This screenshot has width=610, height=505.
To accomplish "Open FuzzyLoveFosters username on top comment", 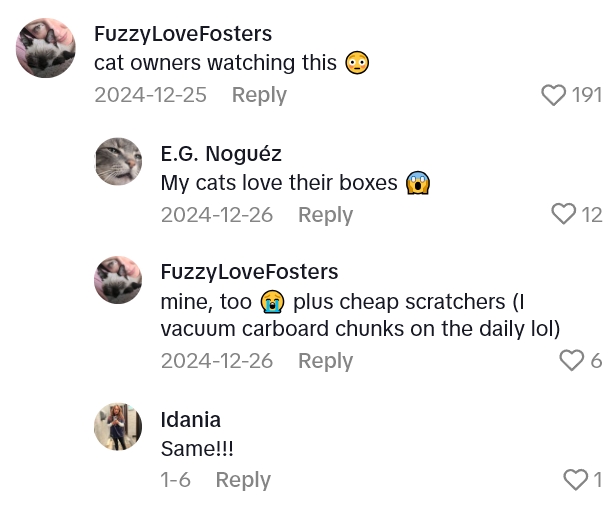I will click(183, 34).
